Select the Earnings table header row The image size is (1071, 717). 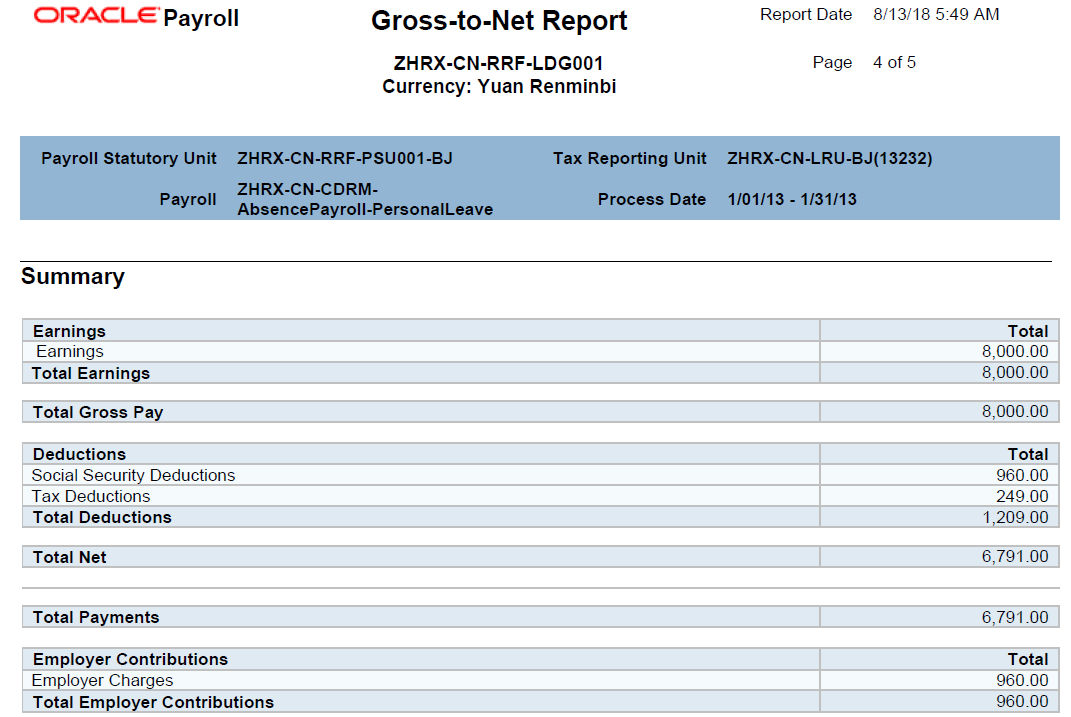540,331
